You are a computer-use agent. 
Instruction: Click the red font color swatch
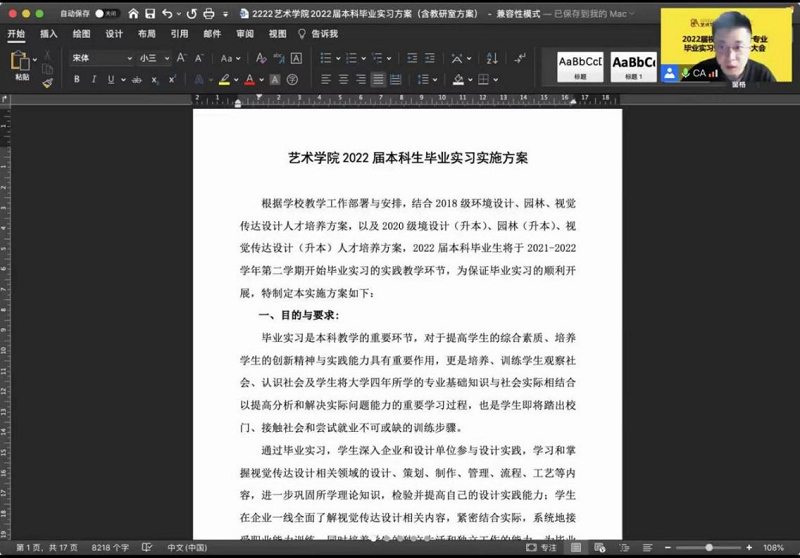pos(249,79)
